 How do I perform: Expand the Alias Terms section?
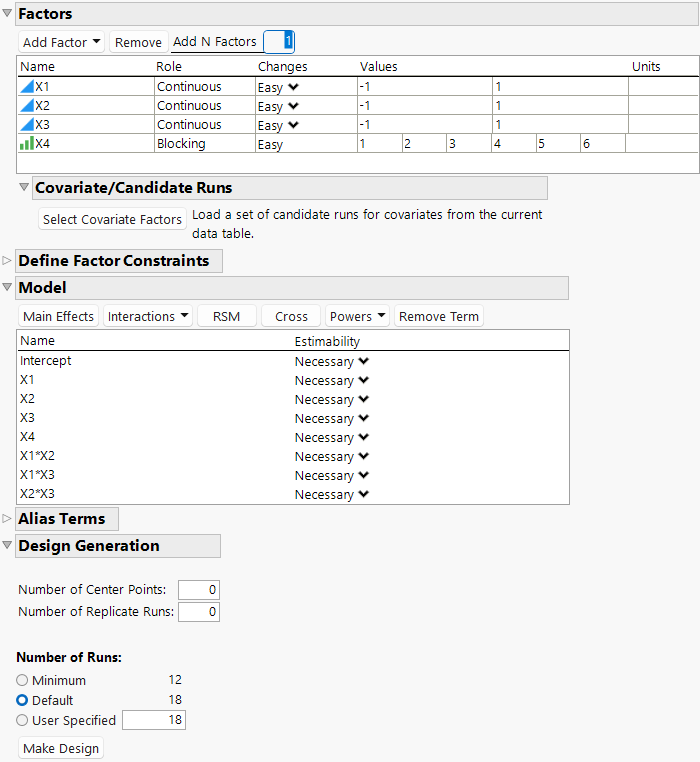8,519
